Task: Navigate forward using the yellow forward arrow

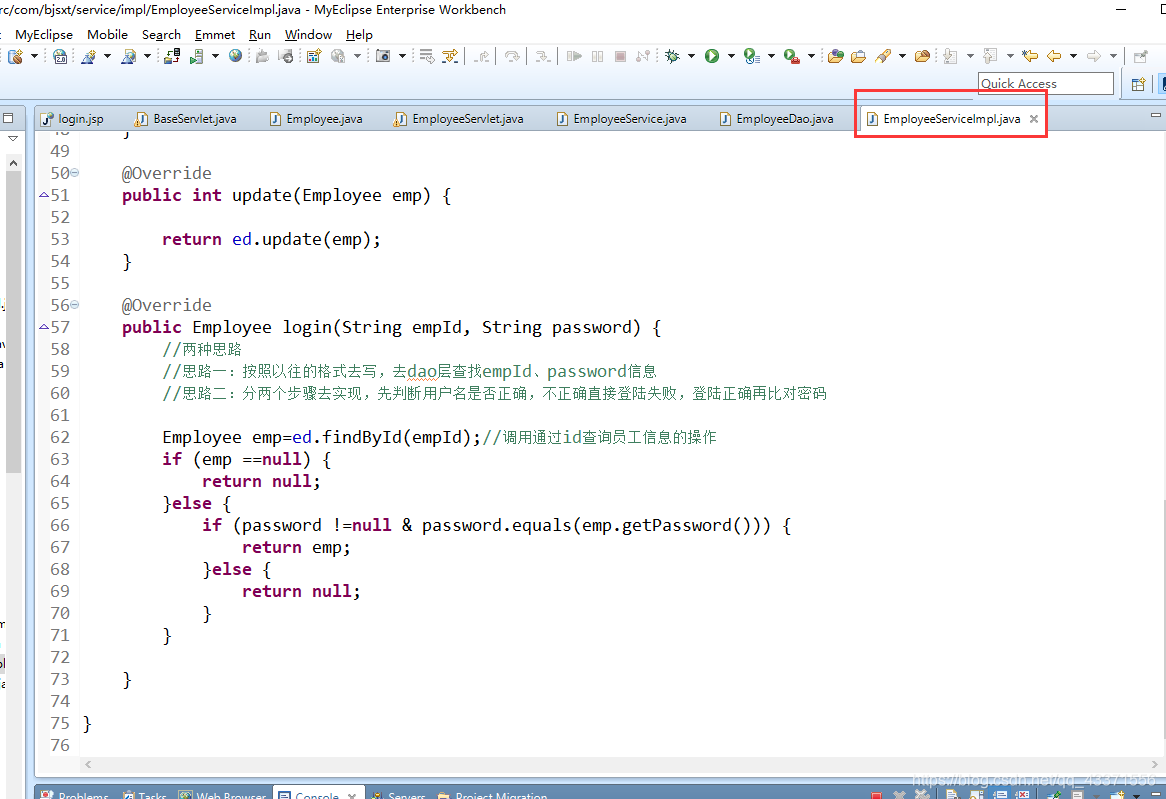Action: point(1093,56)
